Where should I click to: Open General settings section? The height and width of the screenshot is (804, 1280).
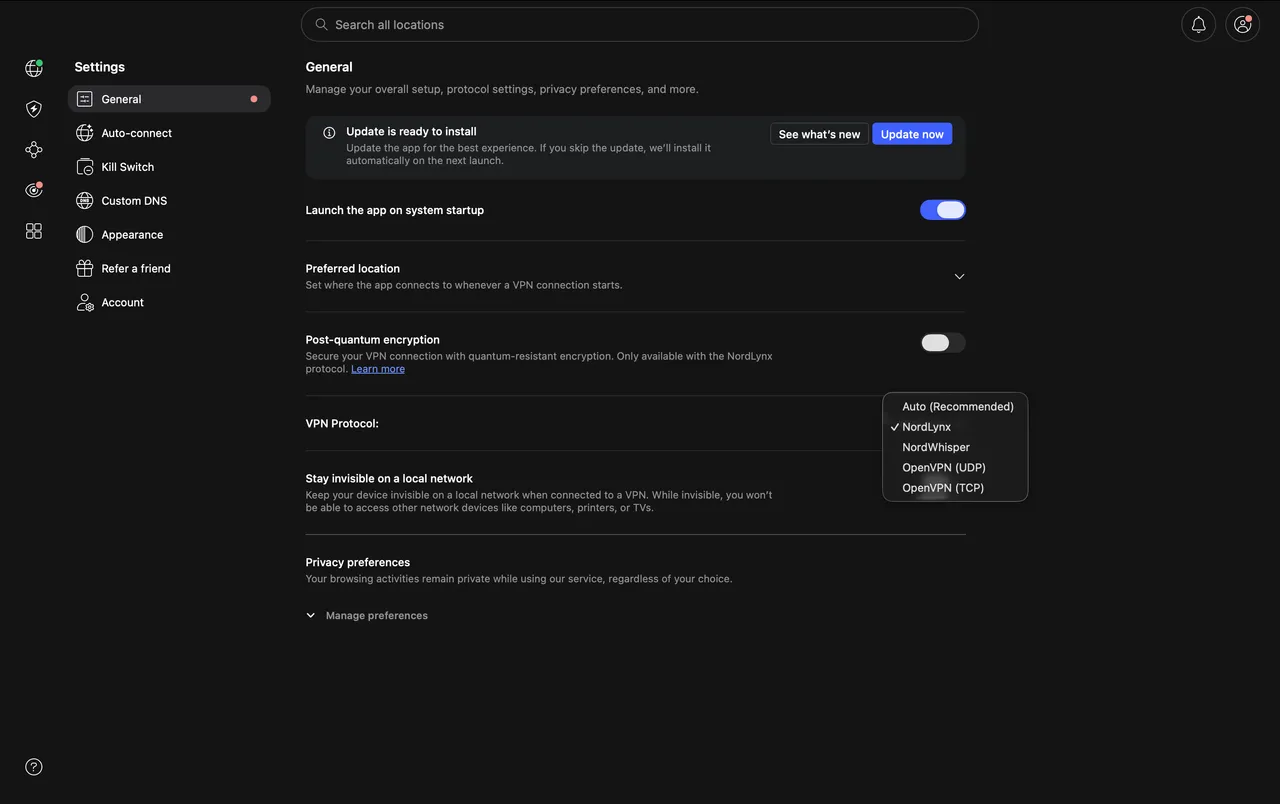(x=169, y=99)
